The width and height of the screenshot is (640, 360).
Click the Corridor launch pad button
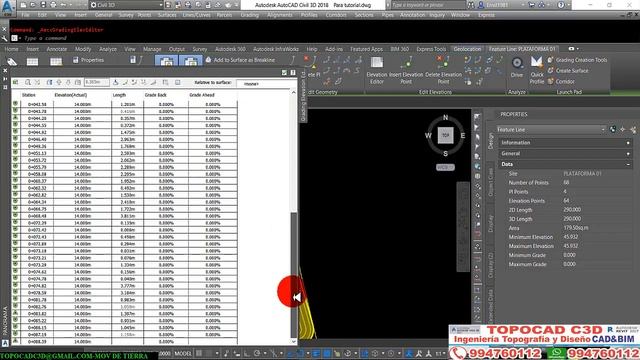(x=561, y=82)
